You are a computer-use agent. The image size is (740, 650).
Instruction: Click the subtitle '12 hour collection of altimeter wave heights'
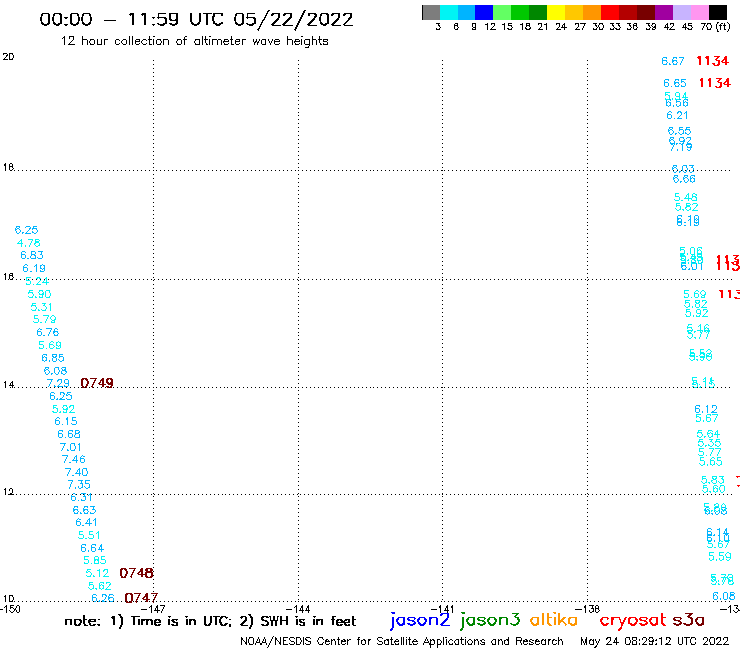tap(194, 41)
